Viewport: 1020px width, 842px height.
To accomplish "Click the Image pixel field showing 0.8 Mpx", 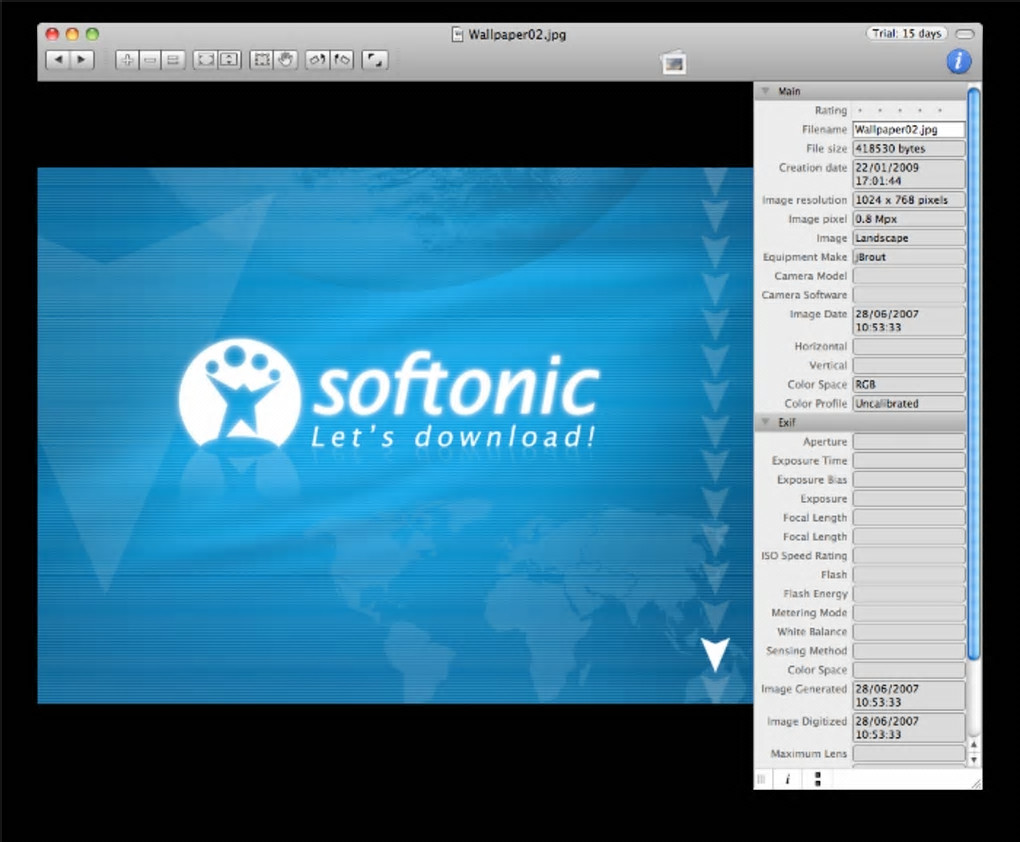I will 909,219.
